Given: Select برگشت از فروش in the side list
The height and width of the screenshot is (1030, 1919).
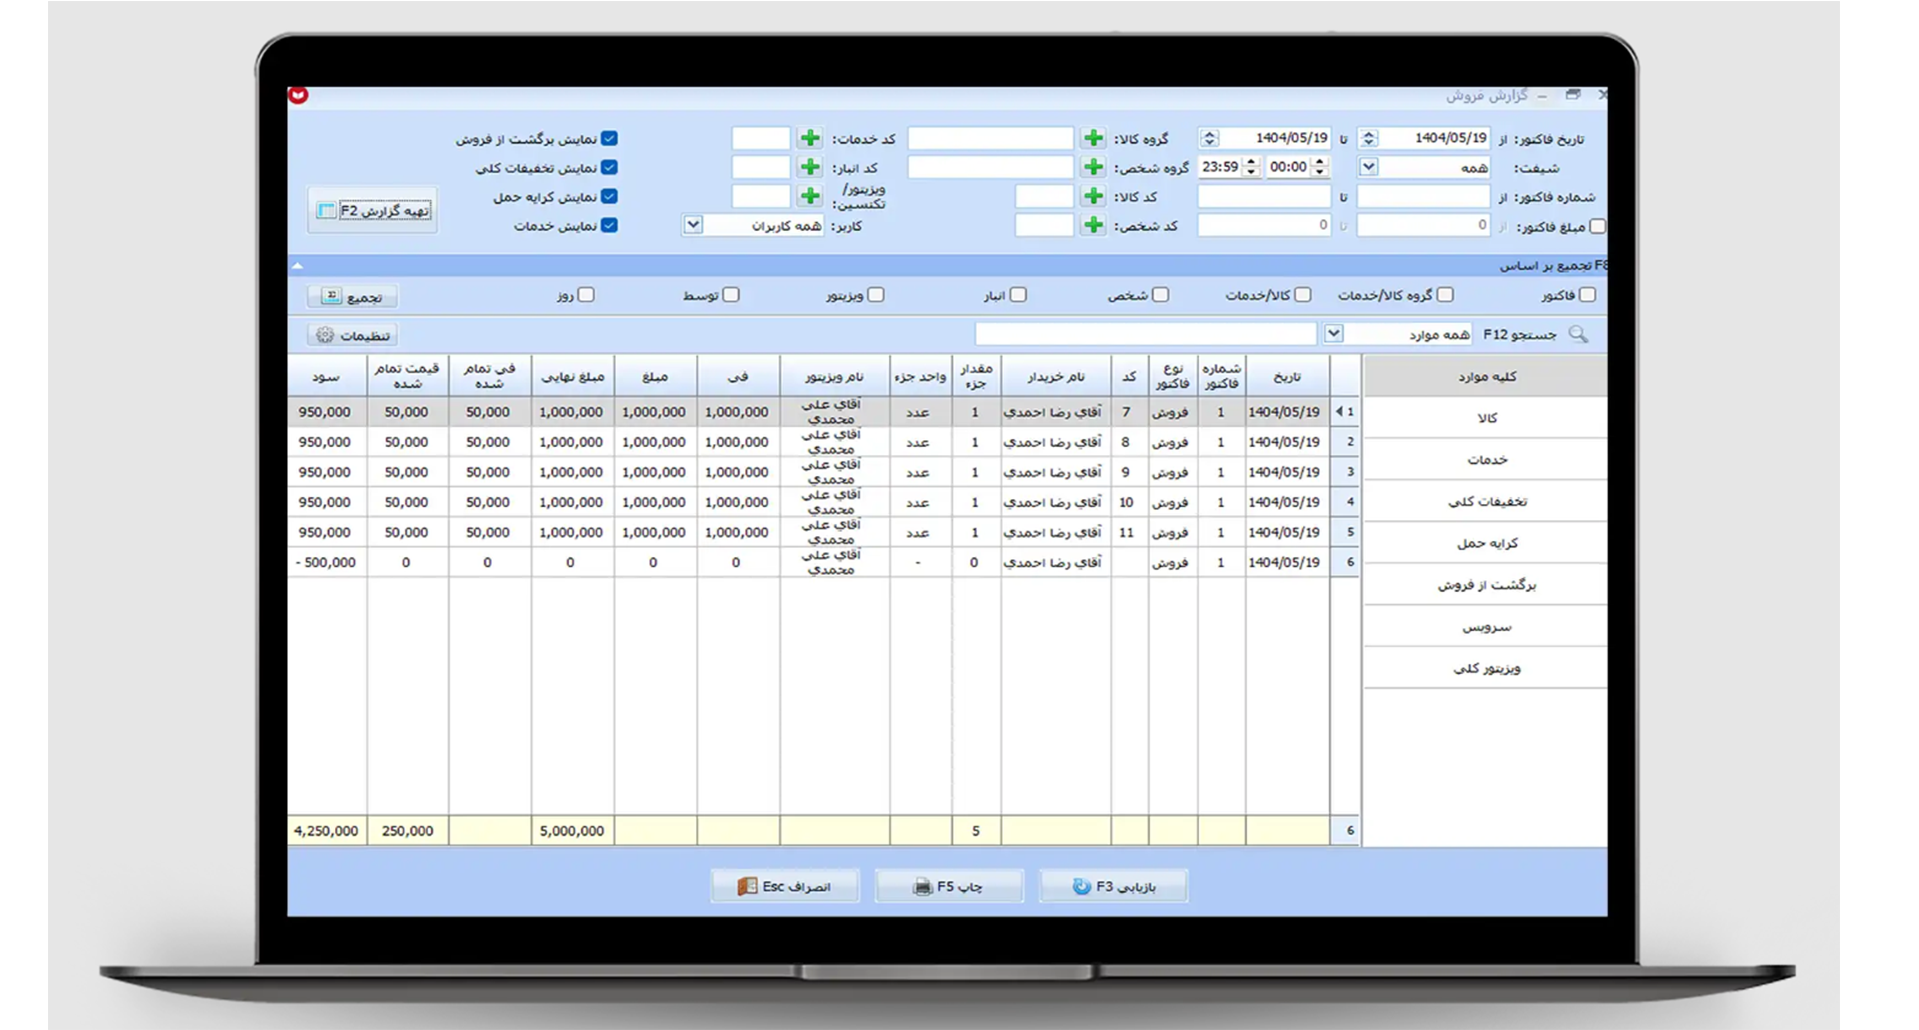Looking at the screenshot, I should tap(1486, 585).
